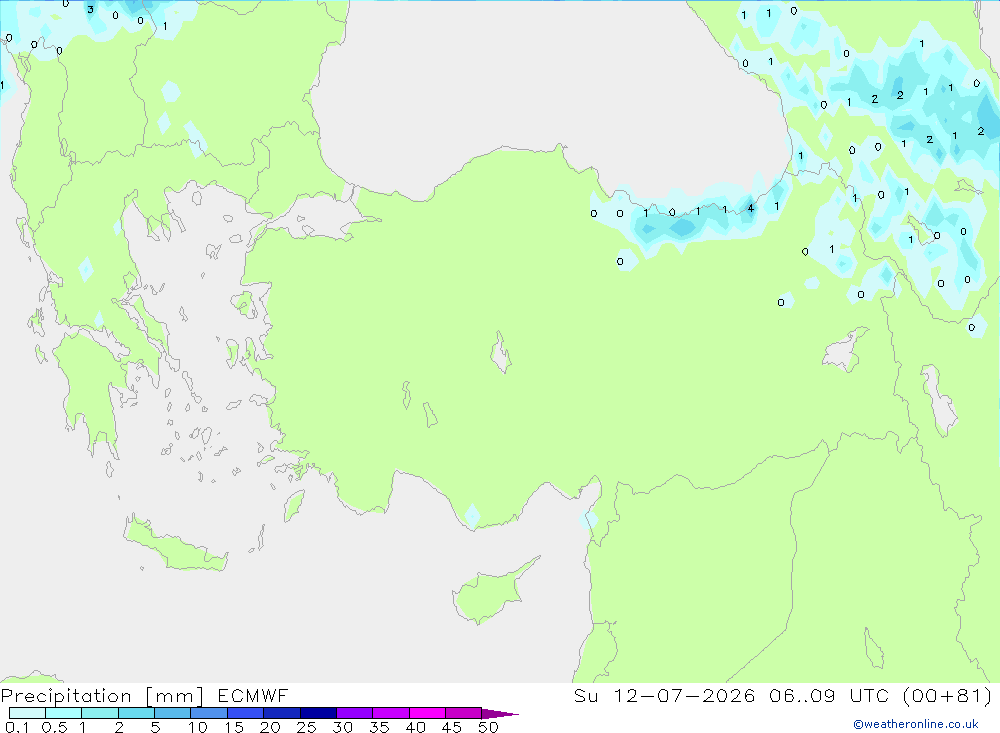Click the "0.1" legend scale label

[x=17, y=727]
